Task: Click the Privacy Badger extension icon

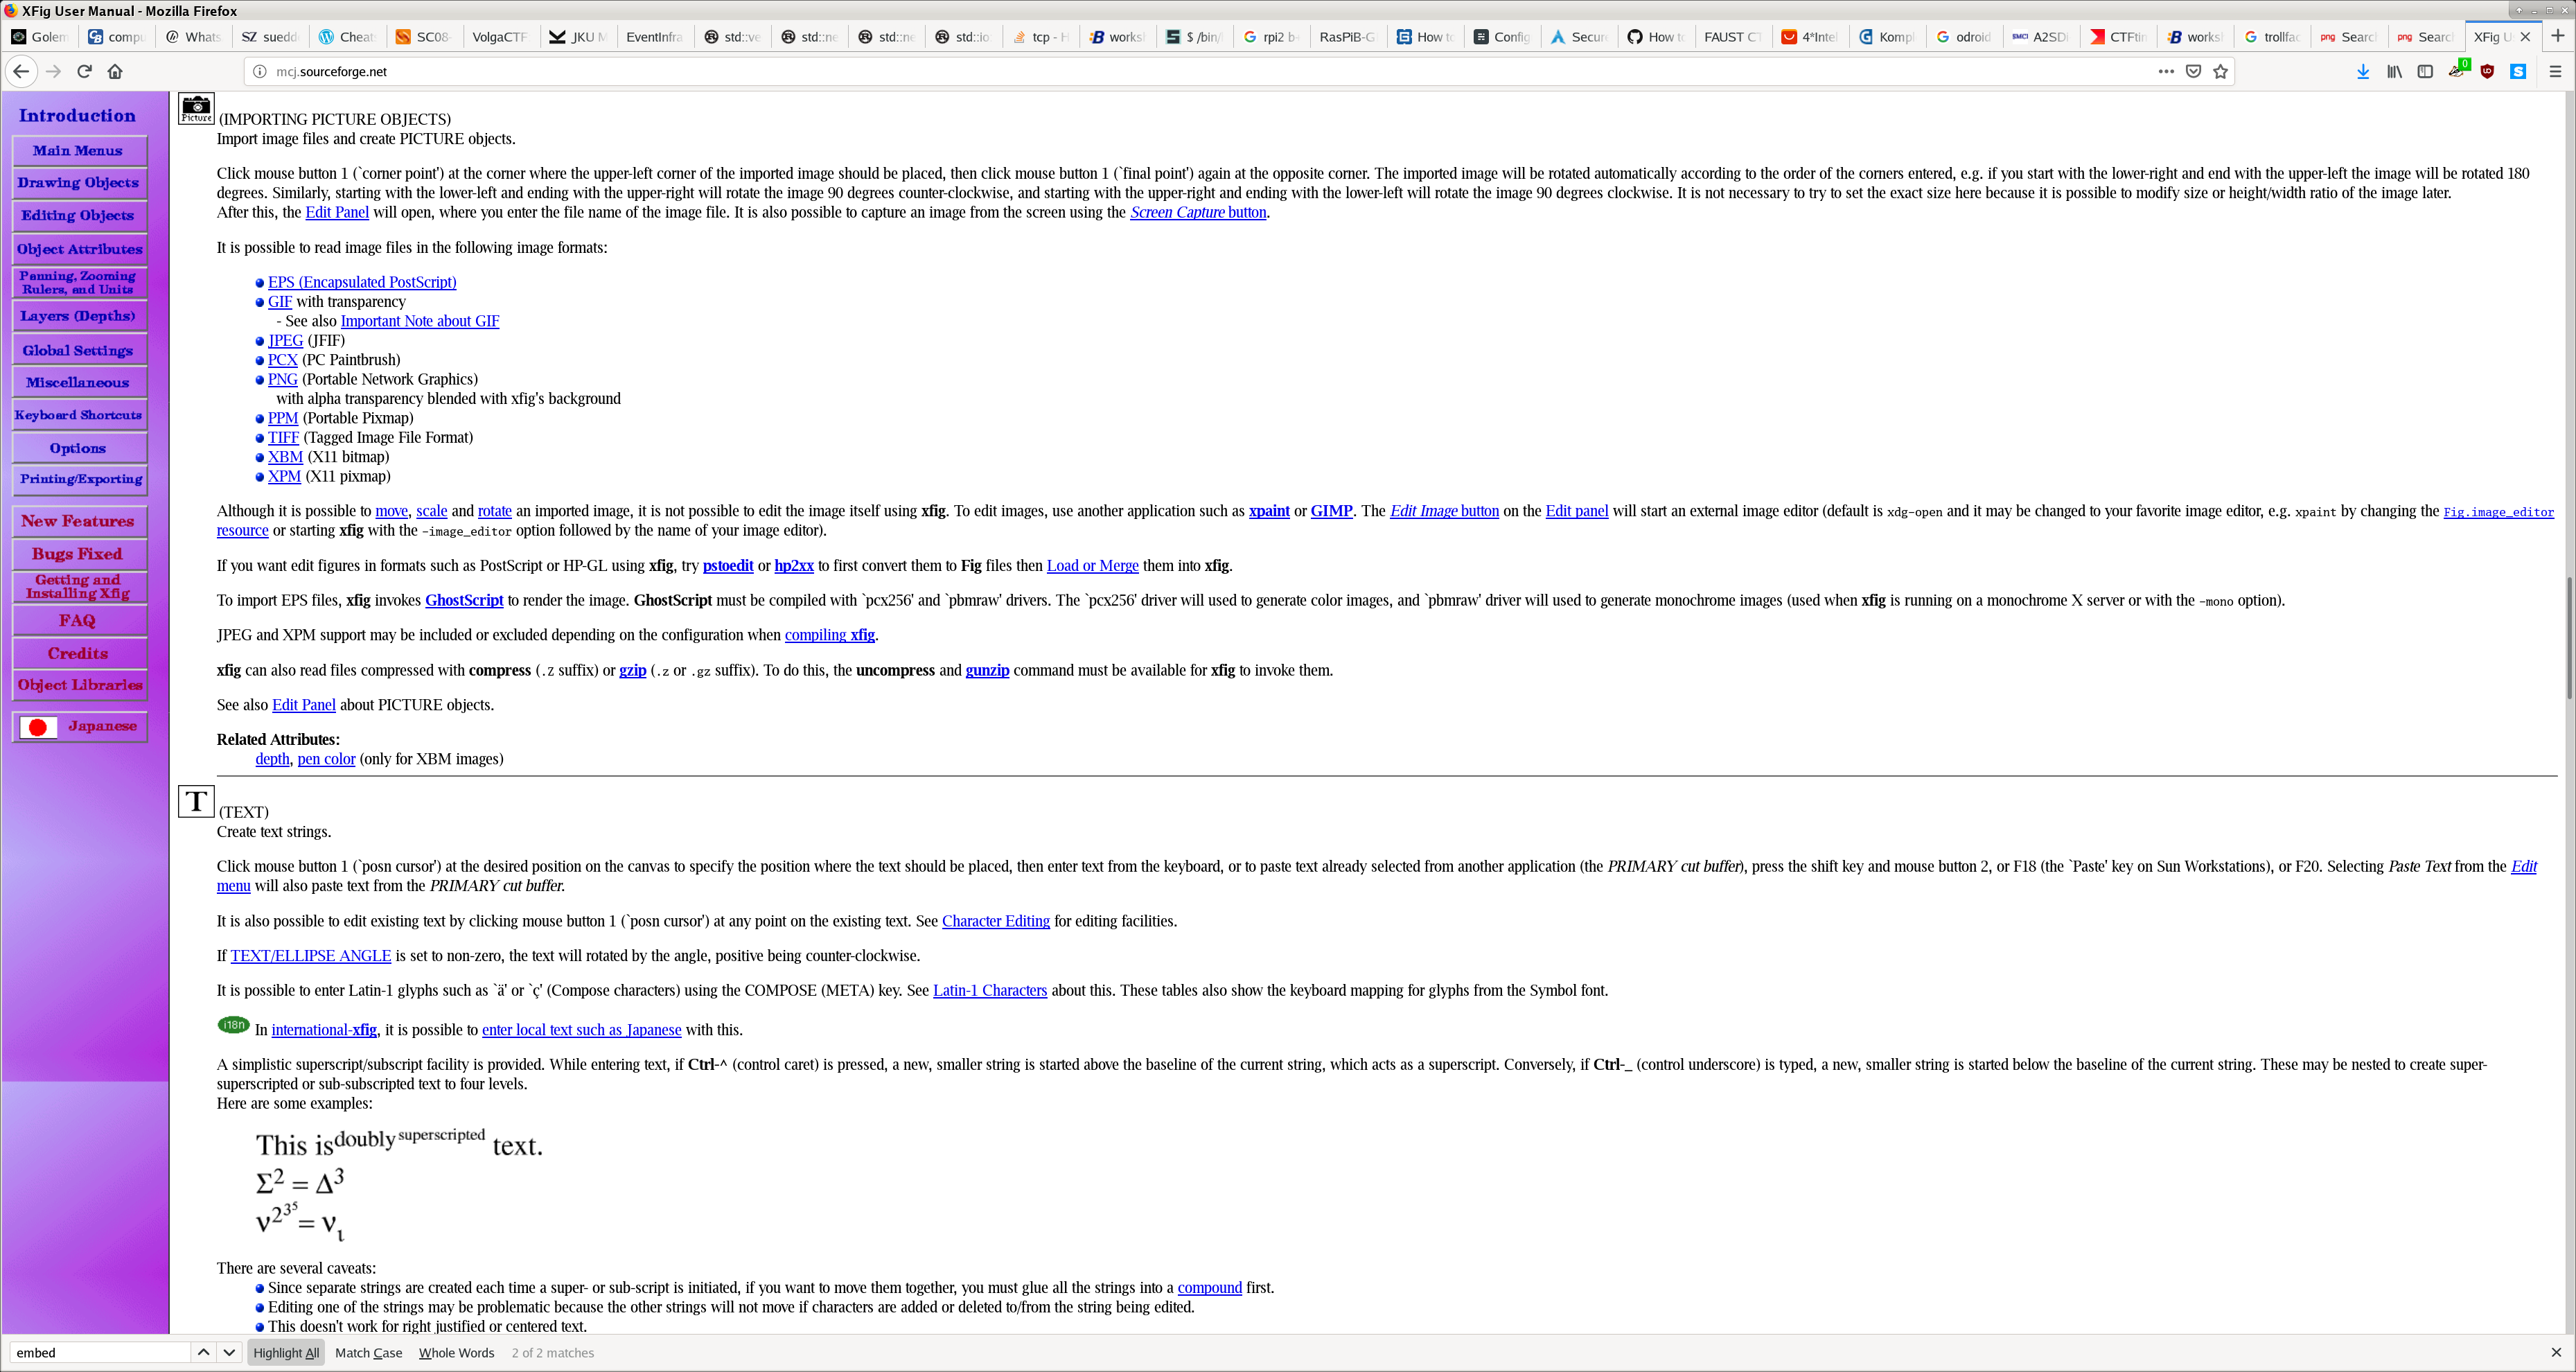Action: tap(2457, 71)
